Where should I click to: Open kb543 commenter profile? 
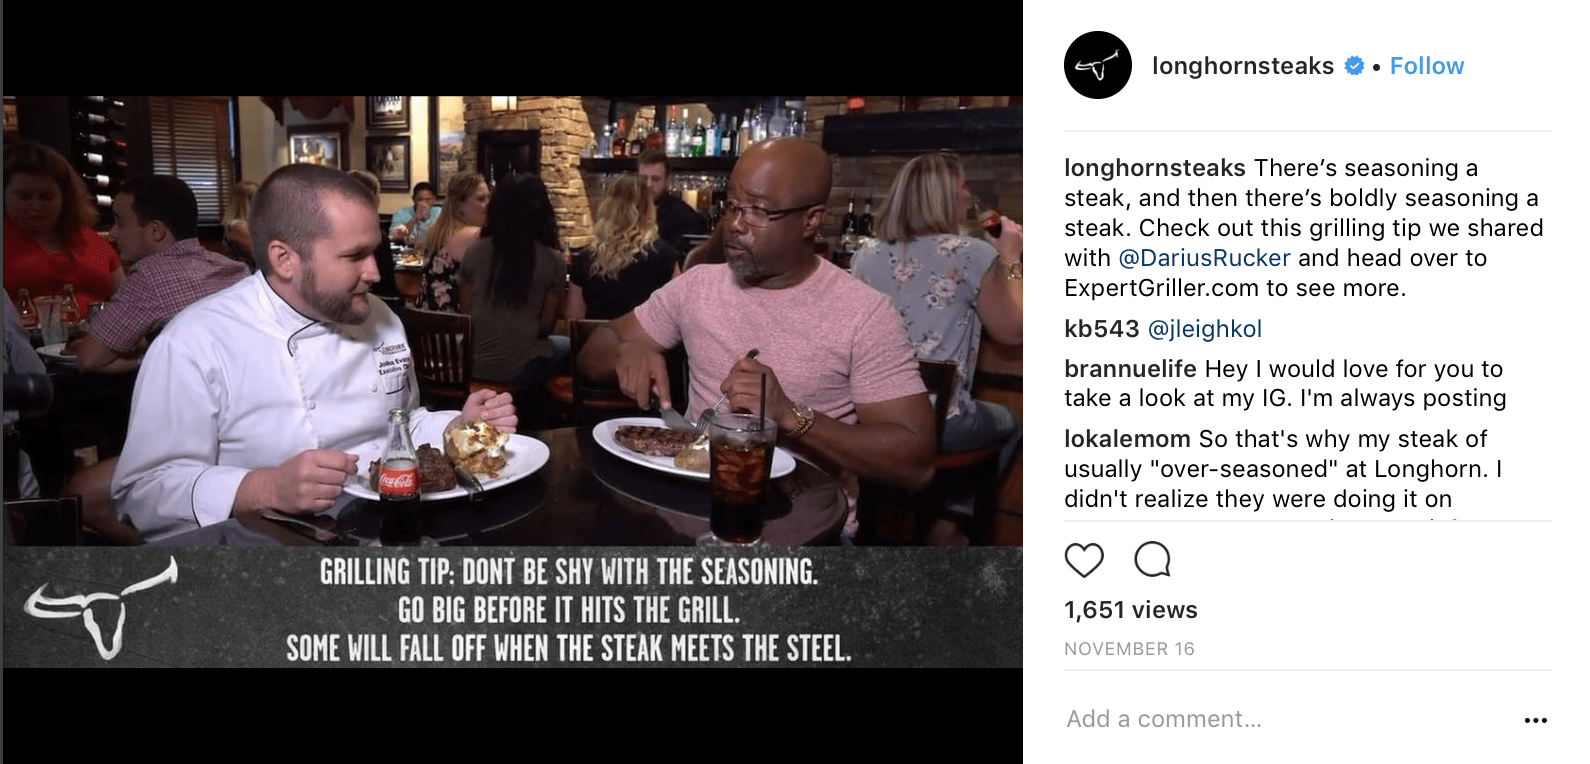1102,329
